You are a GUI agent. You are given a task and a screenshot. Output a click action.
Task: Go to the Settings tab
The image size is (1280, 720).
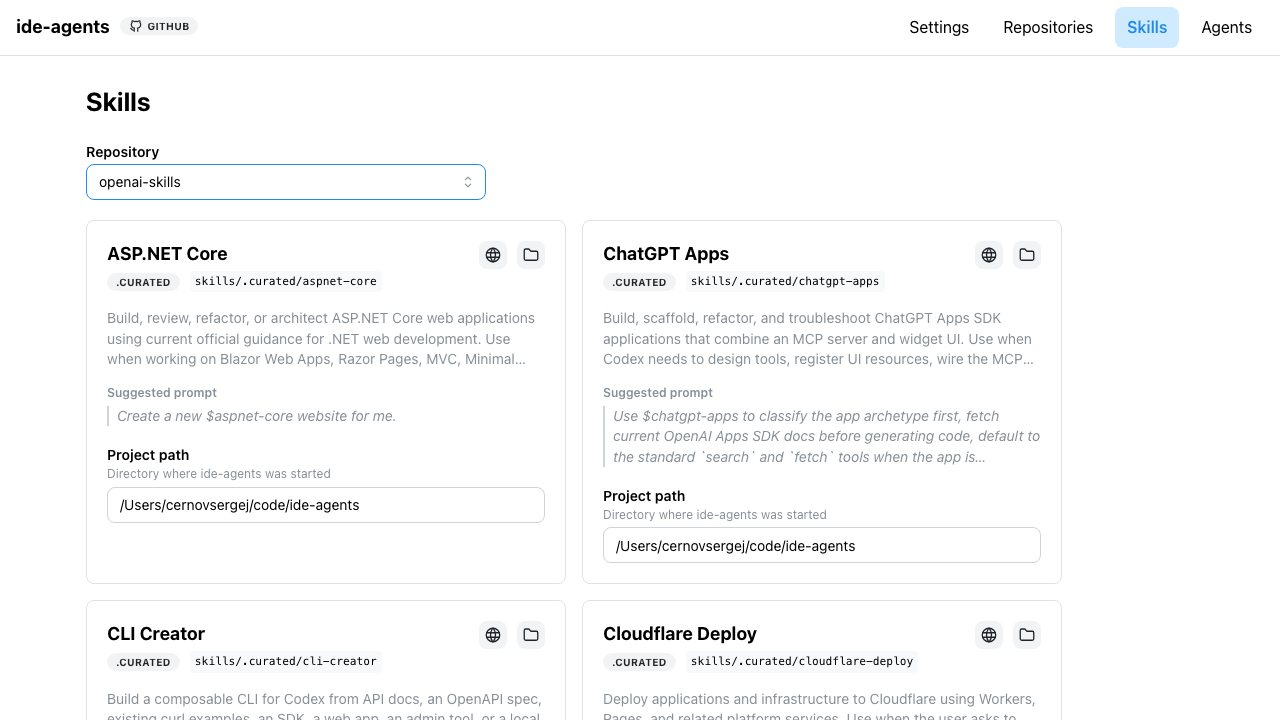(939, 27)
